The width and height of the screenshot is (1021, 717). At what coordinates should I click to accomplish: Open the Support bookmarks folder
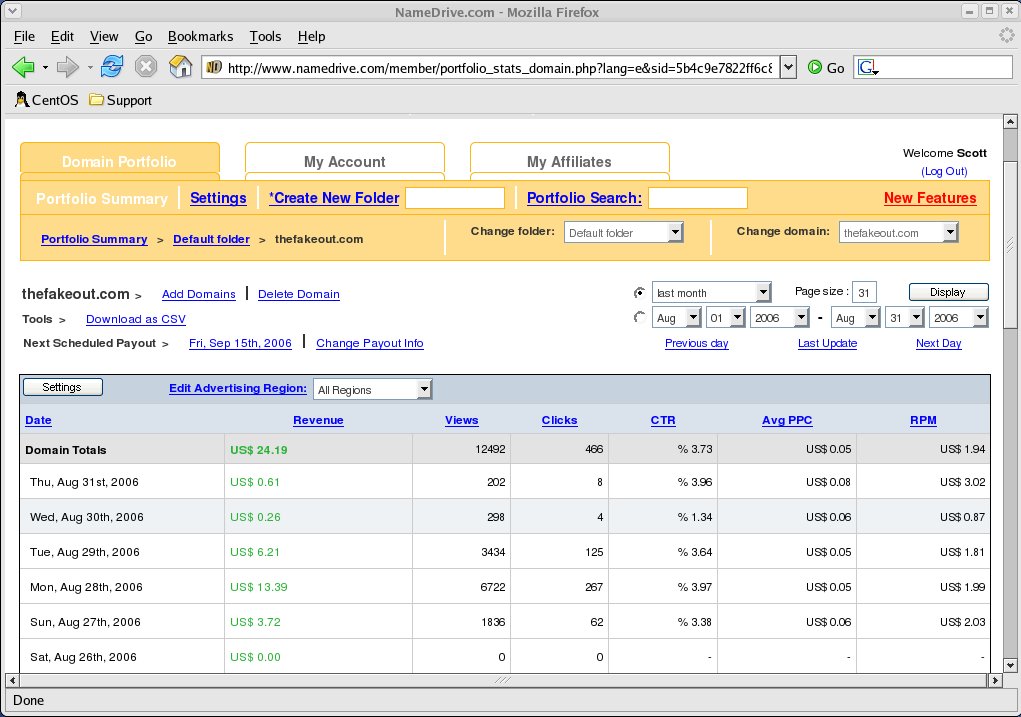(x=120, y=100)
